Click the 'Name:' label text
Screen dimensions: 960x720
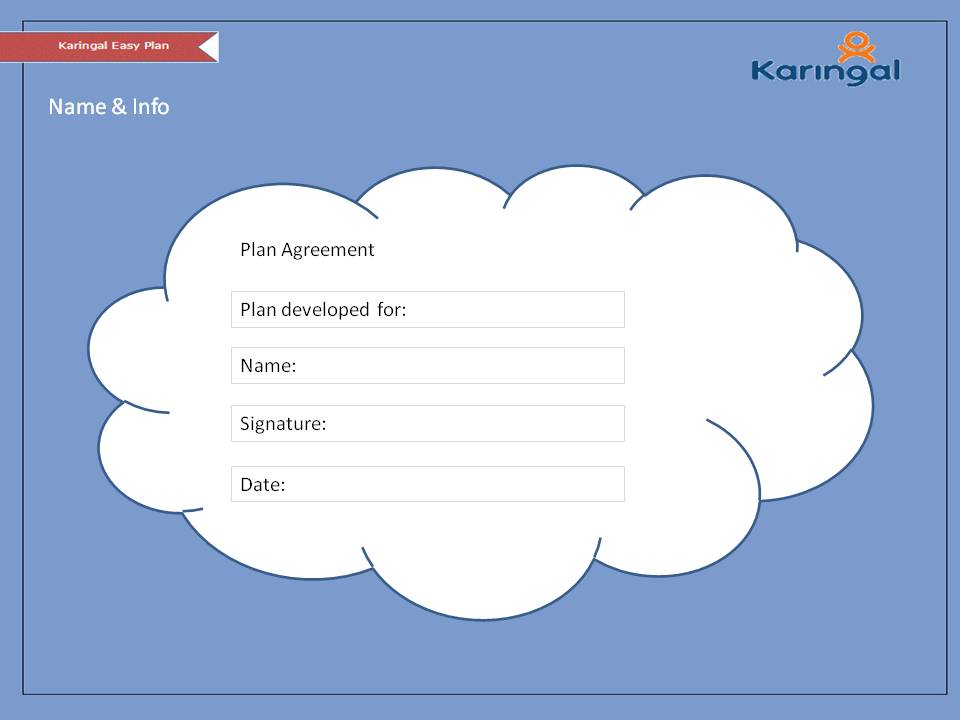tap(268, 366)
